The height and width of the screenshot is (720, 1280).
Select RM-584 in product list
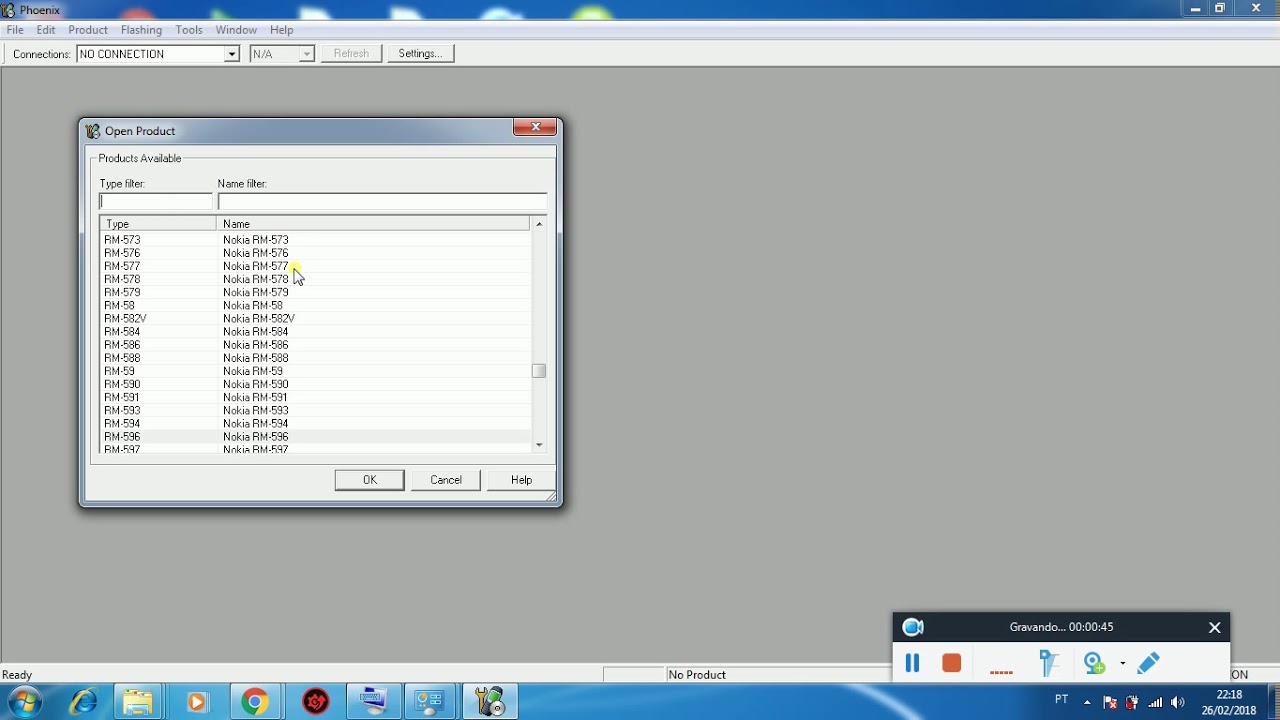[315, 332]
